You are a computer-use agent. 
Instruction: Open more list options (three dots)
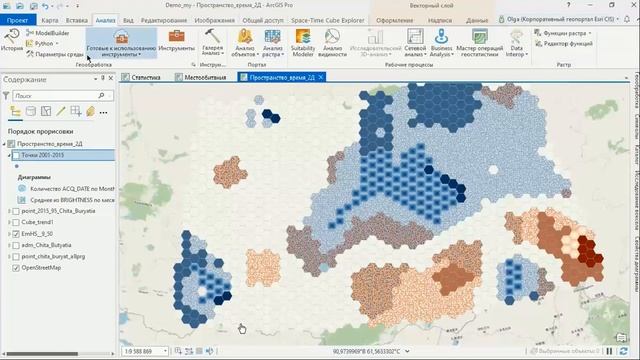click(104, 113)
